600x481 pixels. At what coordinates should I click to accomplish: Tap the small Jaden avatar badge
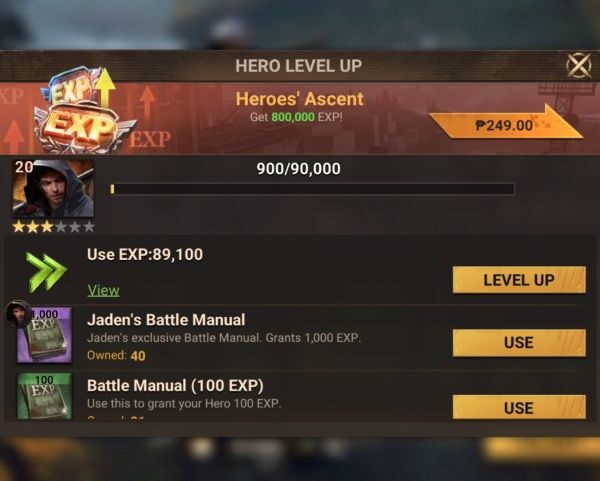(x=18, y=314)
